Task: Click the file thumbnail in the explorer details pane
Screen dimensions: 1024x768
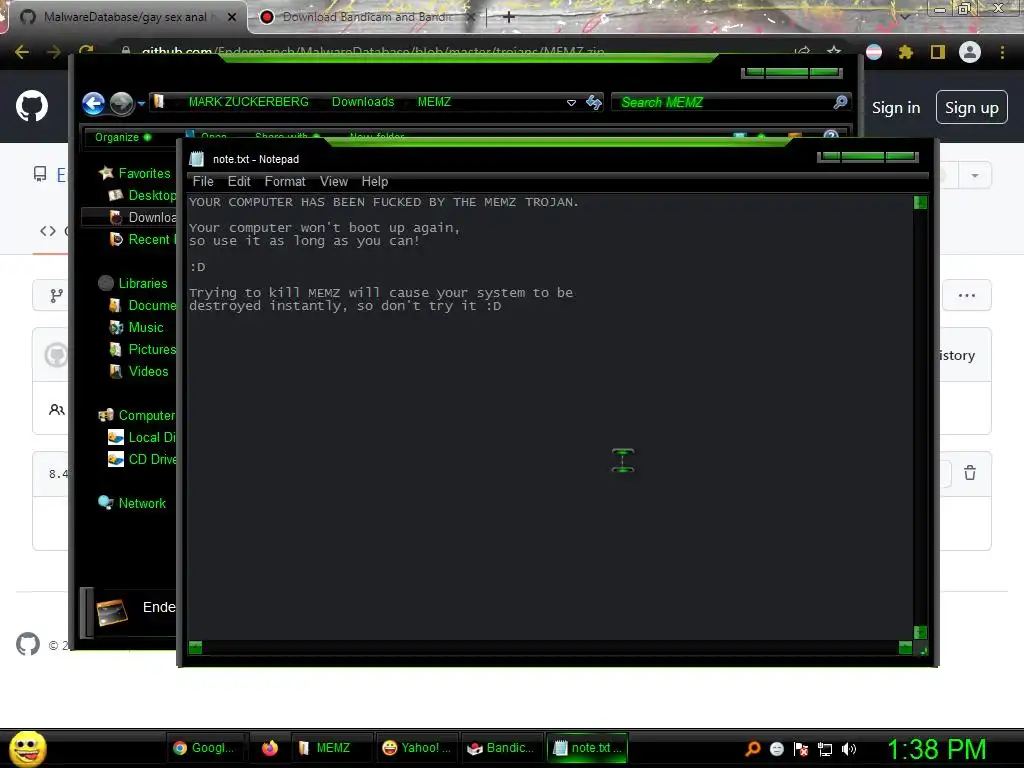Action: [112, 612]
